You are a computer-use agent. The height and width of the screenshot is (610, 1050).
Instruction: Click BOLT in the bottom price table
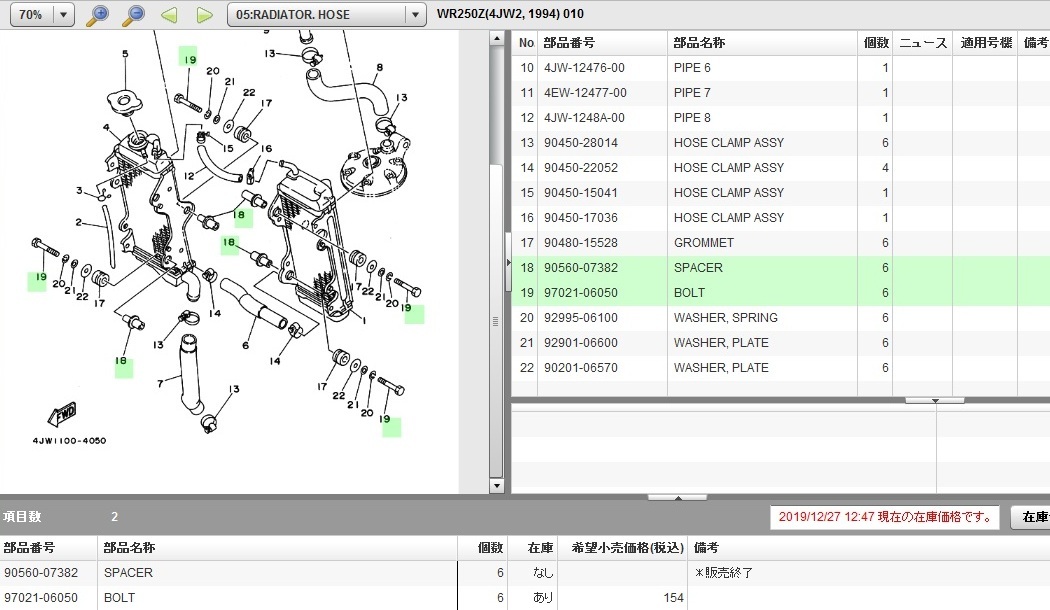pos(119,598)
